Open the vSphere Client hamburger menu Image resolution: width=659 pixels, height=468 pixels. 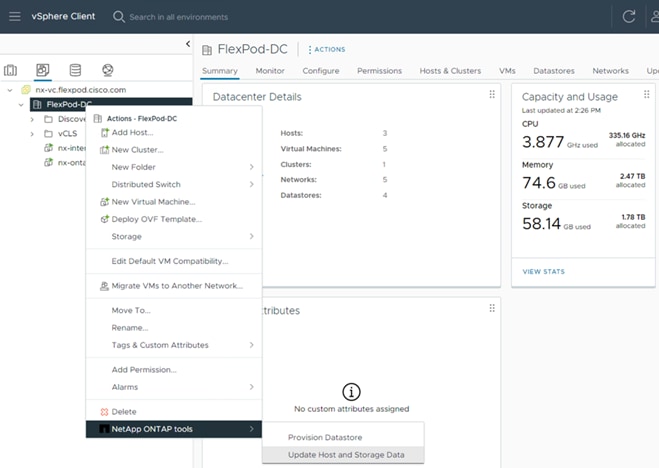(14, 17)
